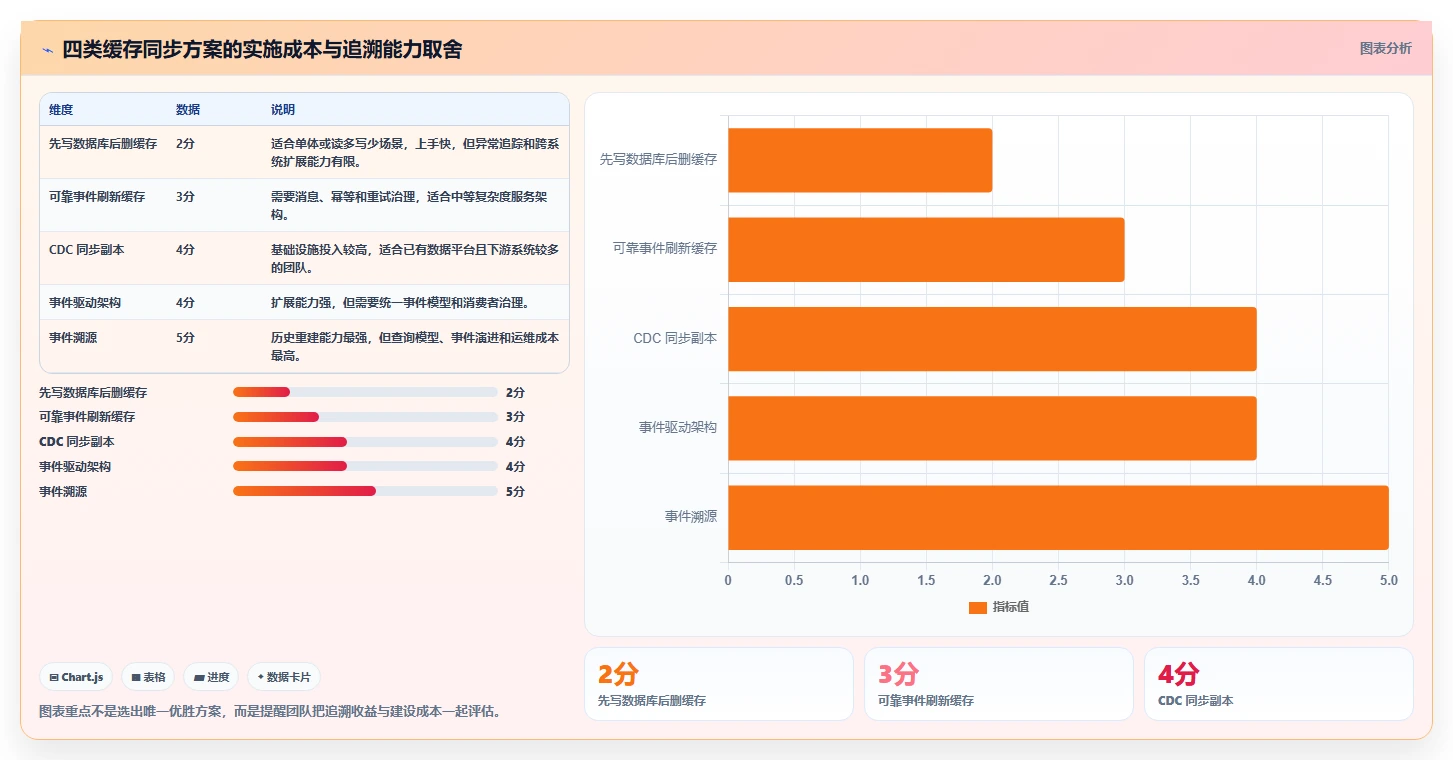
Task: Click the CDC 同步副本 progress bar
Action: (365, 441)
